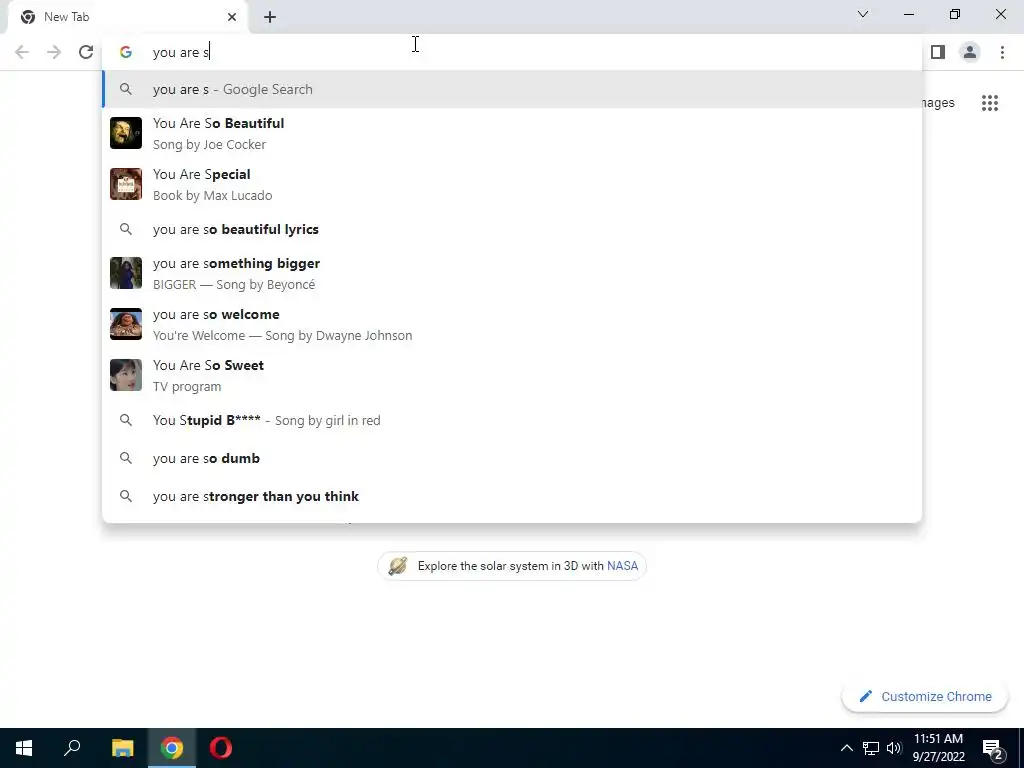Open 'Explore the solar system in 3D' promo
The width and height of the screenshot is (1024, 768).
click(512, 566)
